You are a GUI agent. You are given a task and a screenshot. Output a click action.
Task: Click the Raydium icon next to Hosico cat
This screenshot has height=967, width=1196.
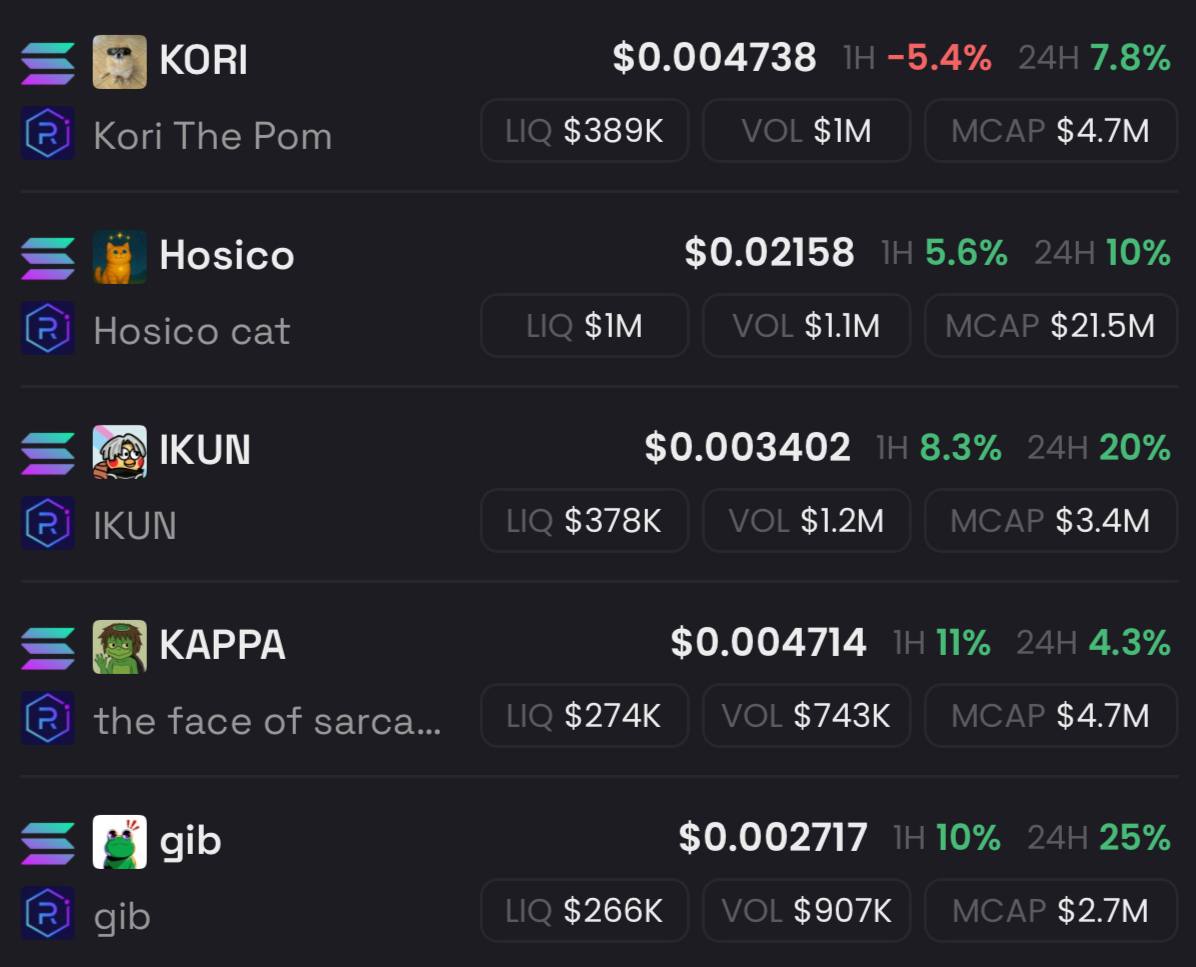[48, 328]
